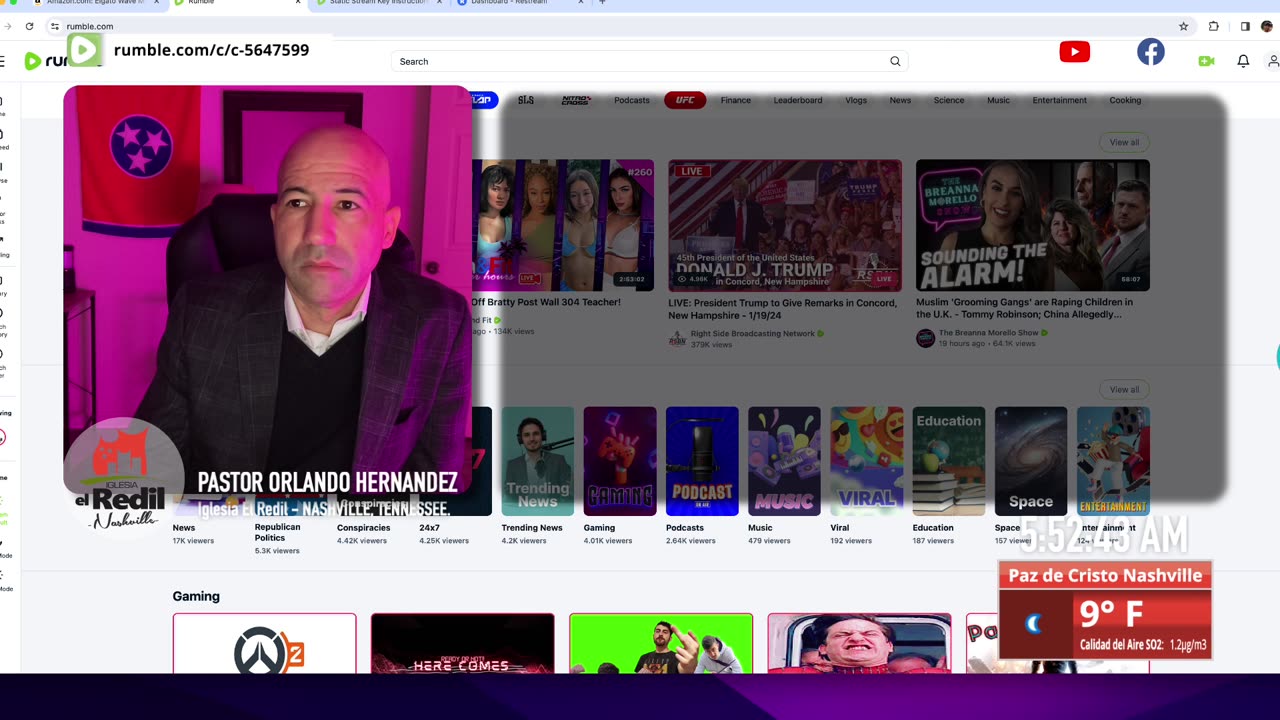1280x720 pixels.
Task: Open the Trending News category tile
Action: tap(538, 461)
